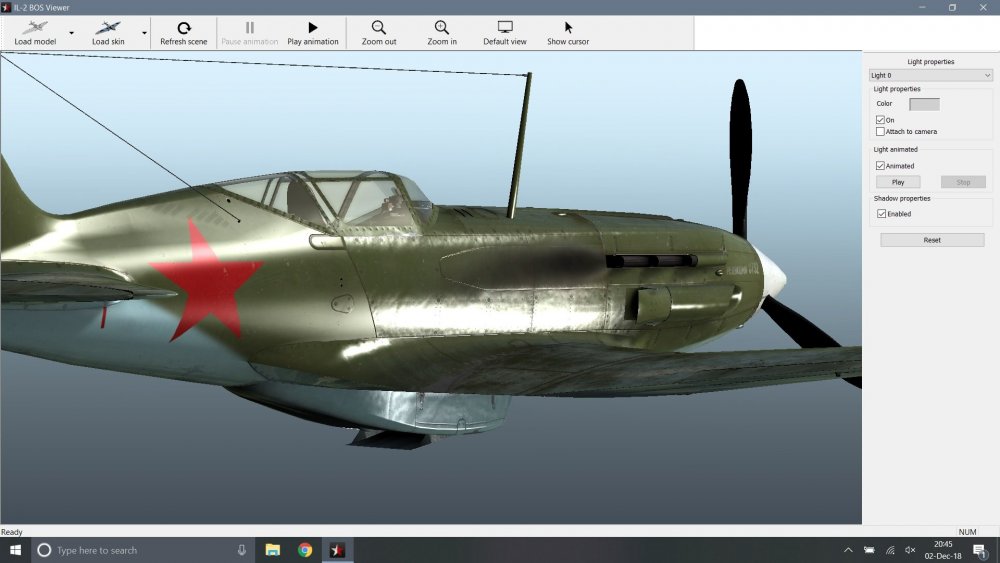The width and height of the screenshot is (1000, 563).
Task: Reset to Default view
Action: pyautogui.click(x=505, y=28)
